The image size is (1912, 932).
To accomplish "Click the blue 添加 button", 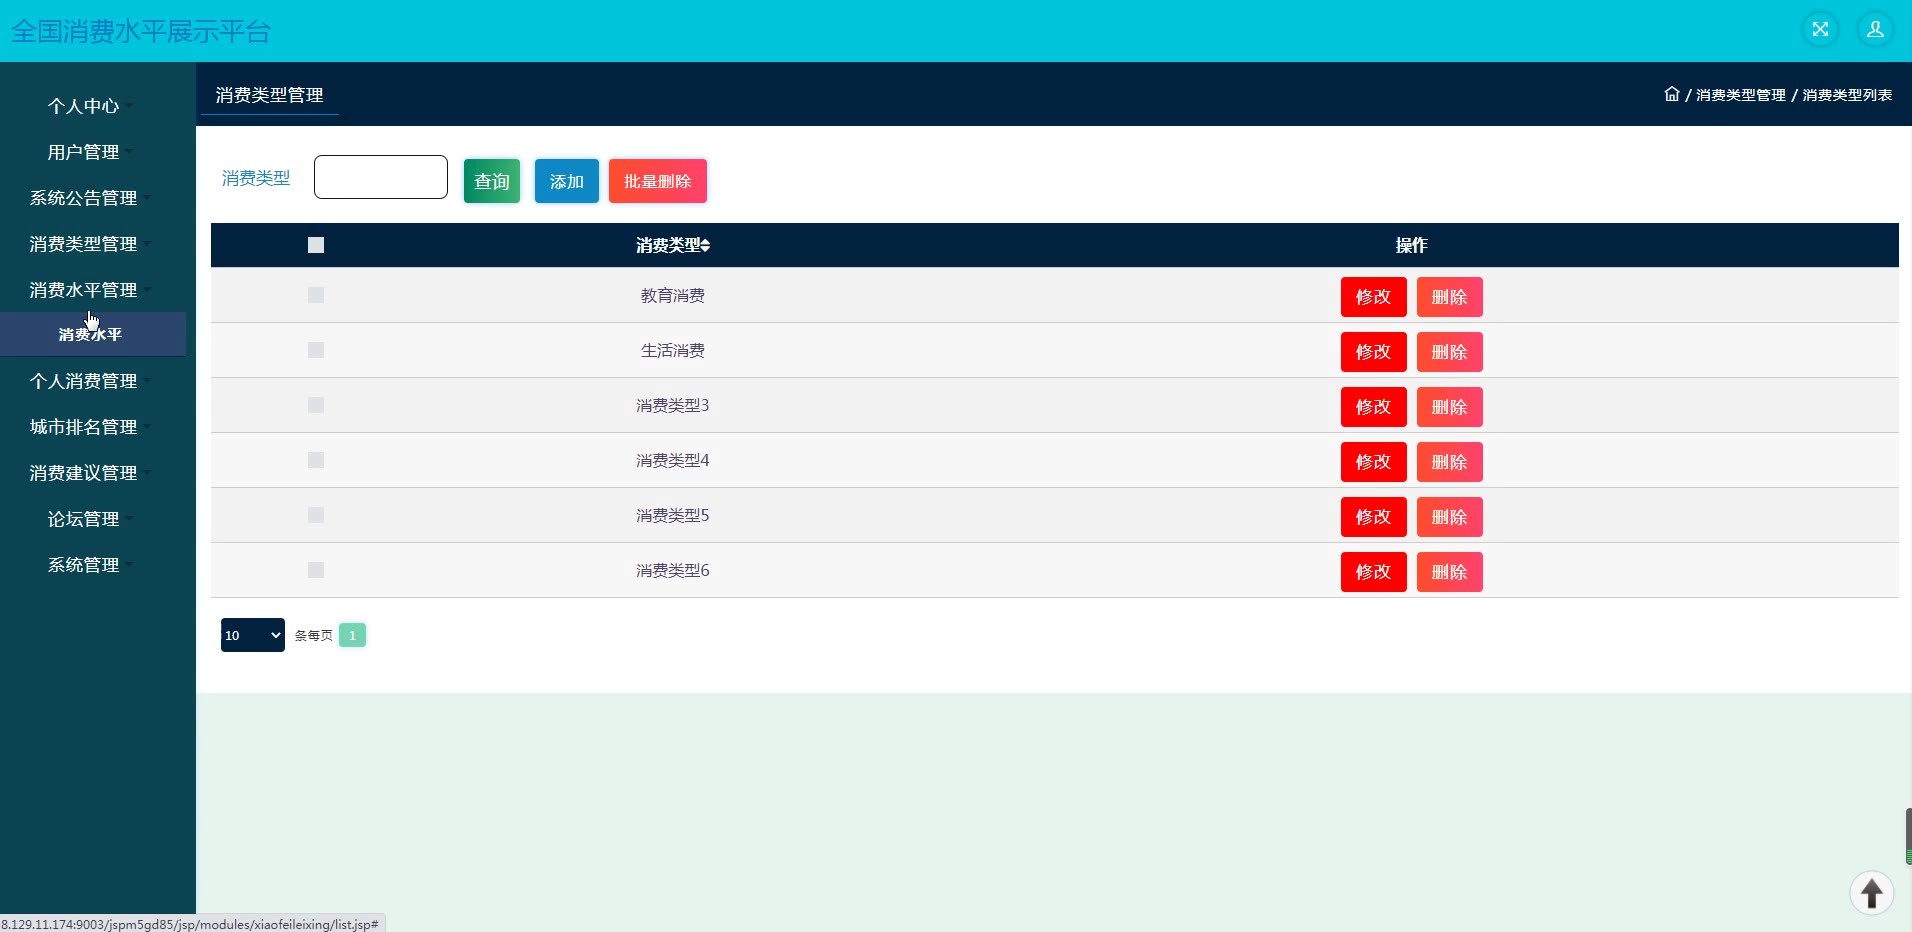I will (567, 181).
